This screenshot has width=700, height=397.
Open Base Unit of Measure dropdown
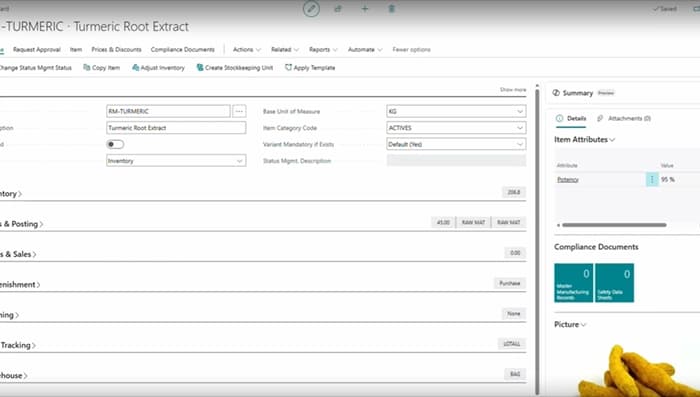(x=520, y=111)
